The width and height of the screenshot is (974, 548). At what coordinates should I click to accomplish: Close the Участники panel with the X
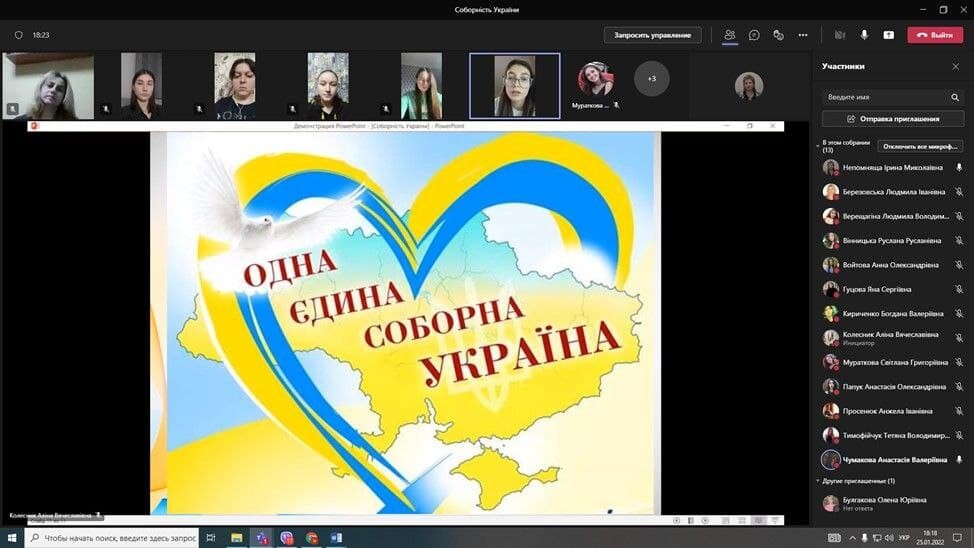click(955, 67)
